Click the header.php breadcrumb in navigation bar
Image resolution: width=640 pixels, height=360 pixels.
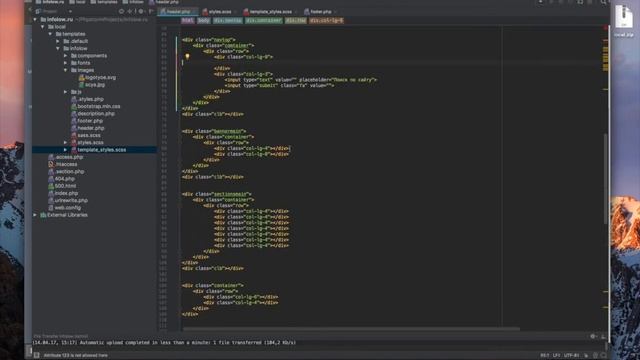tap(164, 2)
